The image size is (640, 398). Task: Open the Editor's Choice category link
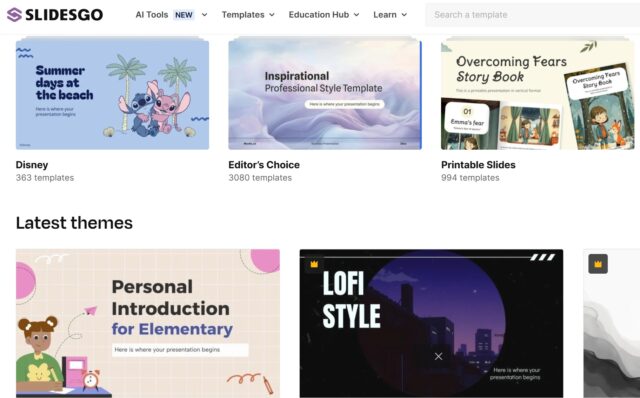pyautogui.click(x=264, y=165)
